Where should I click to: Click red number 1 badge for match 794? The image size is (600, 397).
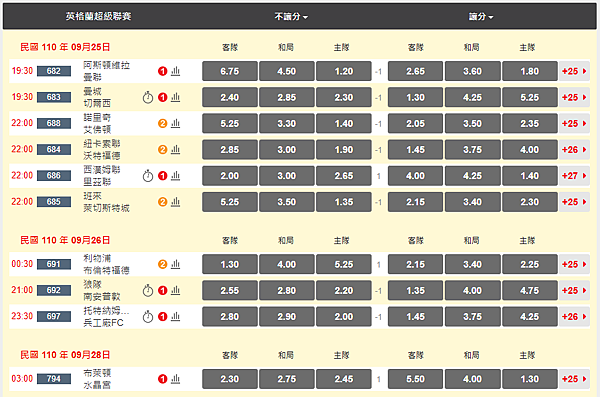[x=163, y=379]
